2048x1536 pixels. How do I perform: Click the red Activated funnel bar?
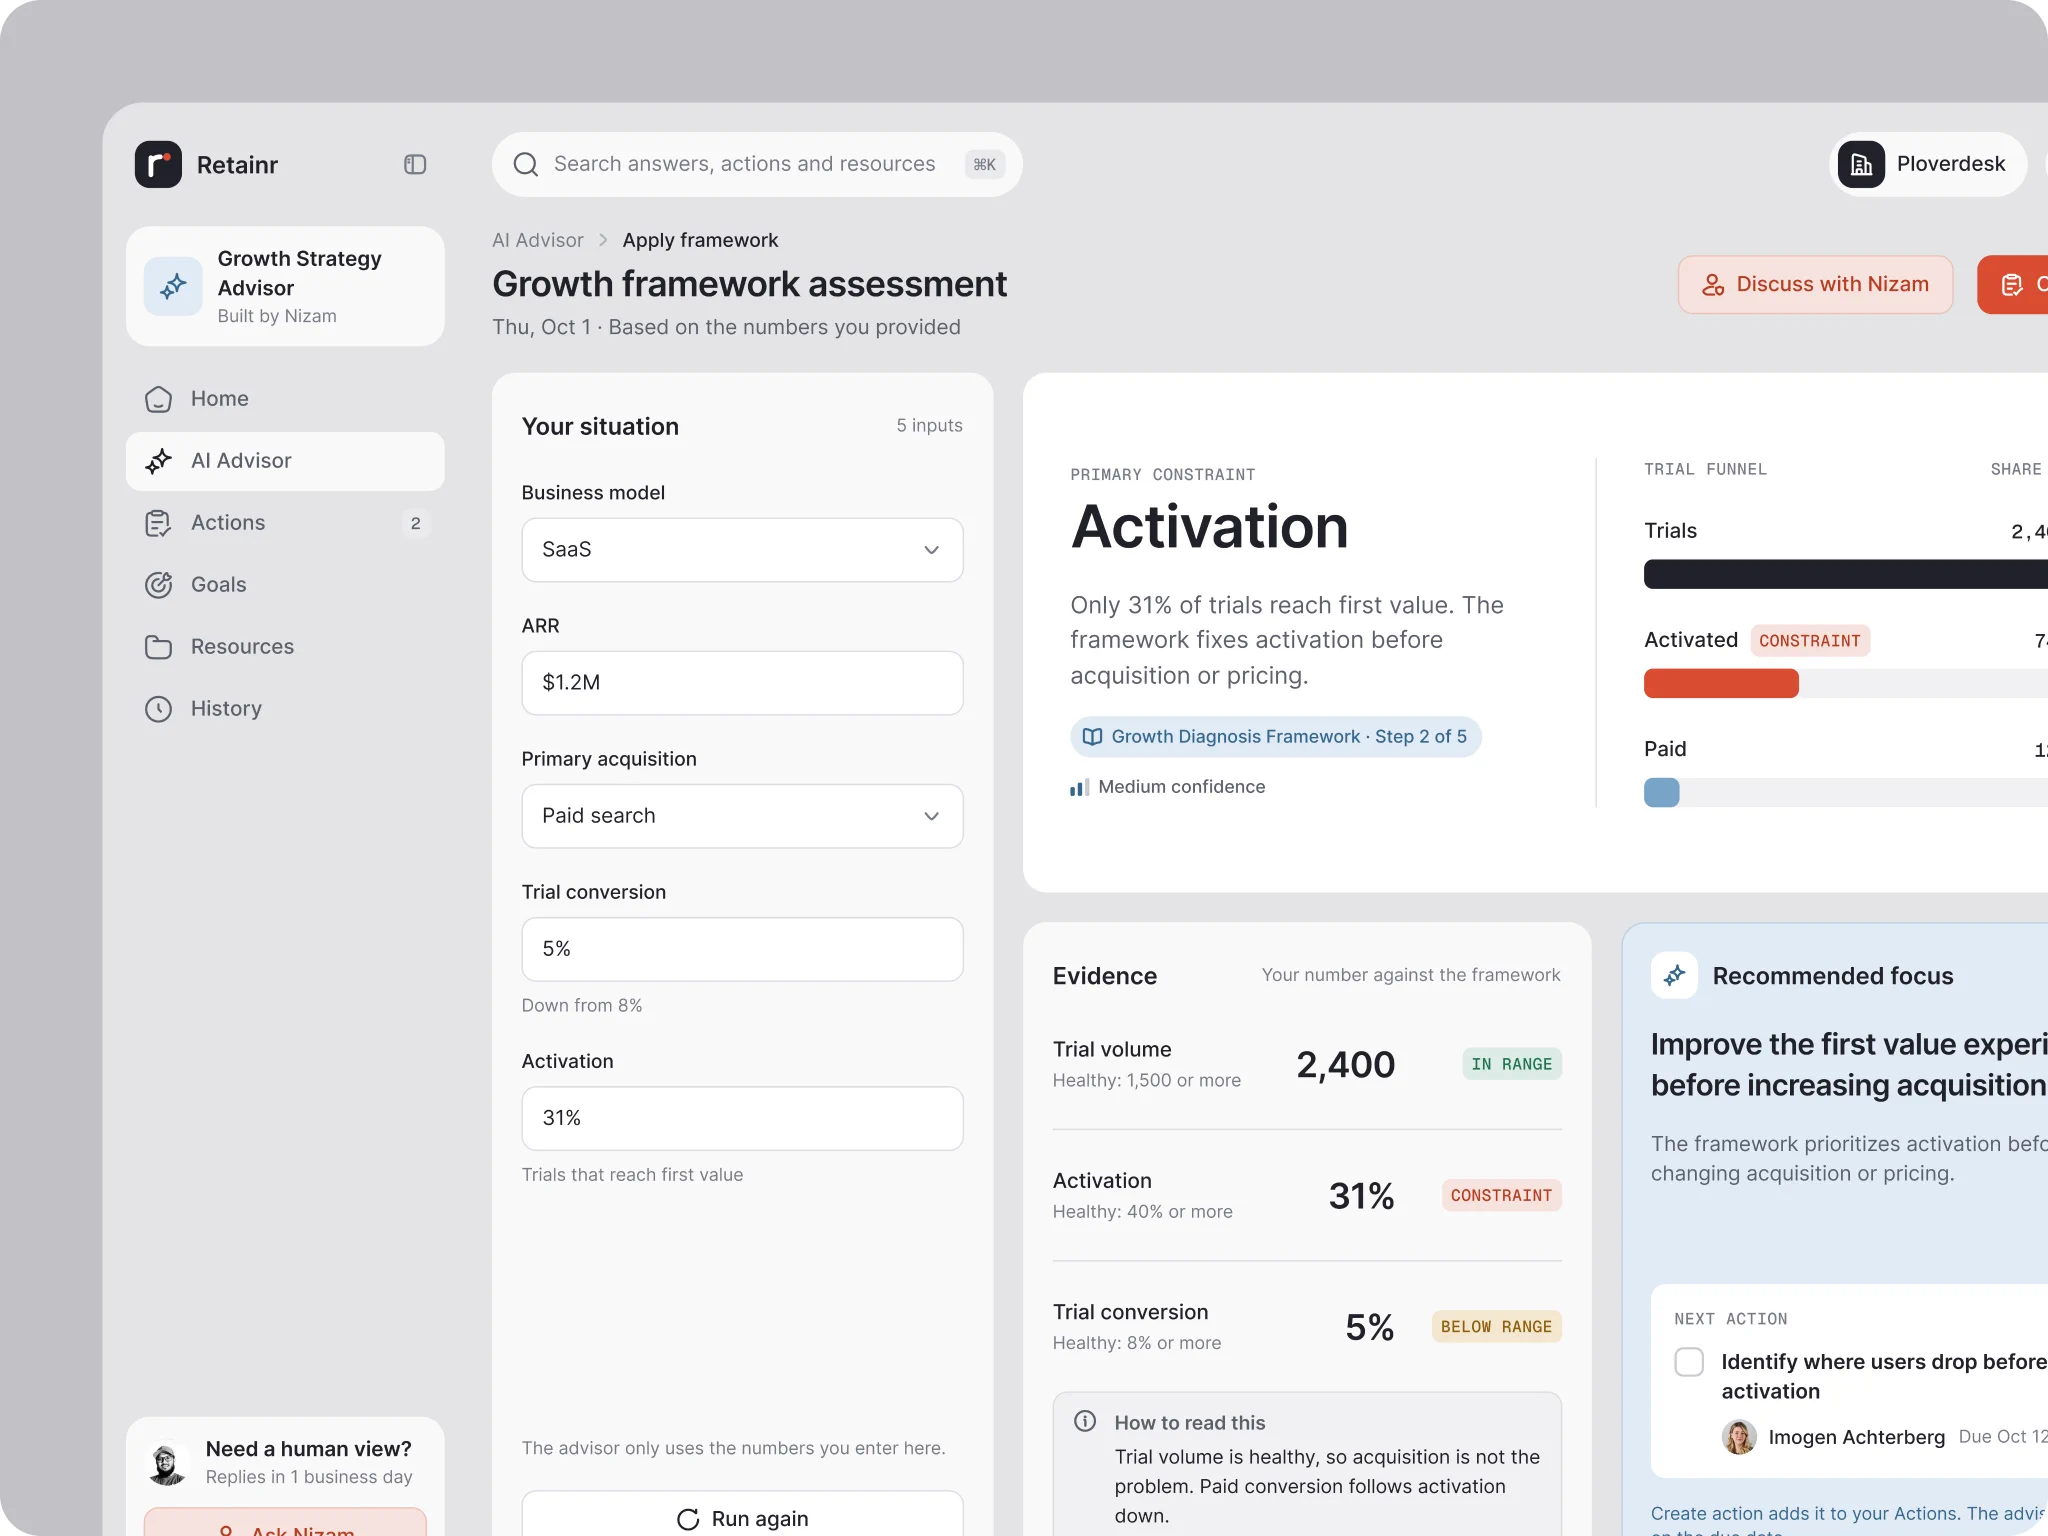tap(1721, 684)
